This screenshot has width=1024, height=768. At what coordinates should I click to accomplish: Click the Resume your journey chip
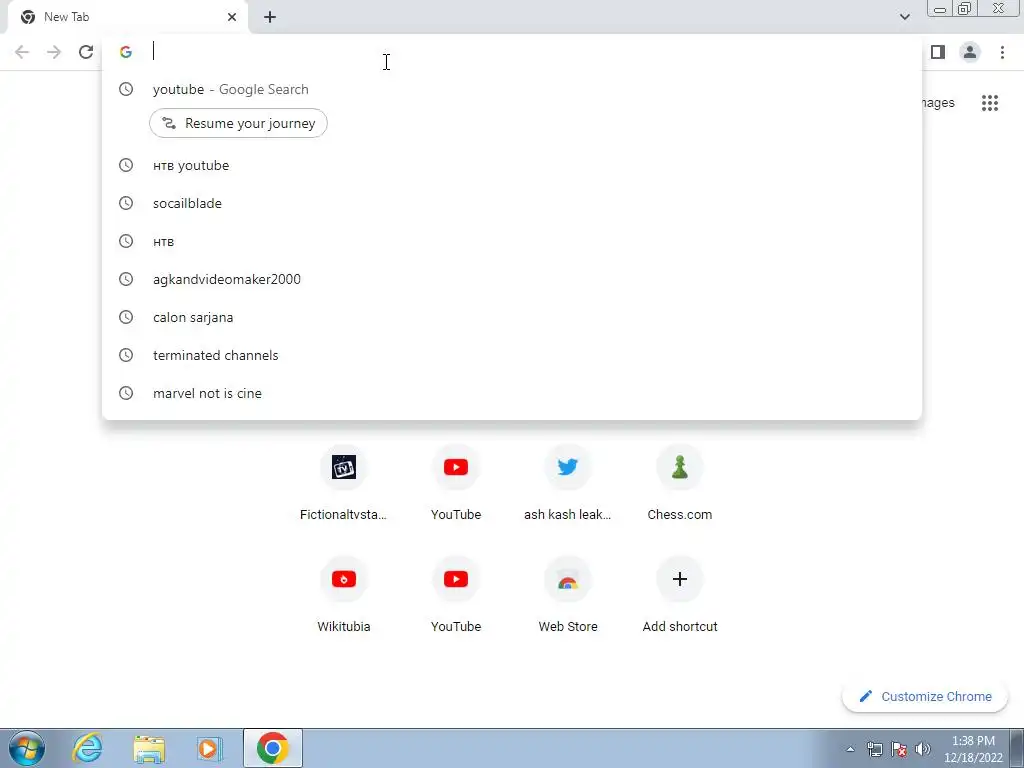click(x=238, y=123)
